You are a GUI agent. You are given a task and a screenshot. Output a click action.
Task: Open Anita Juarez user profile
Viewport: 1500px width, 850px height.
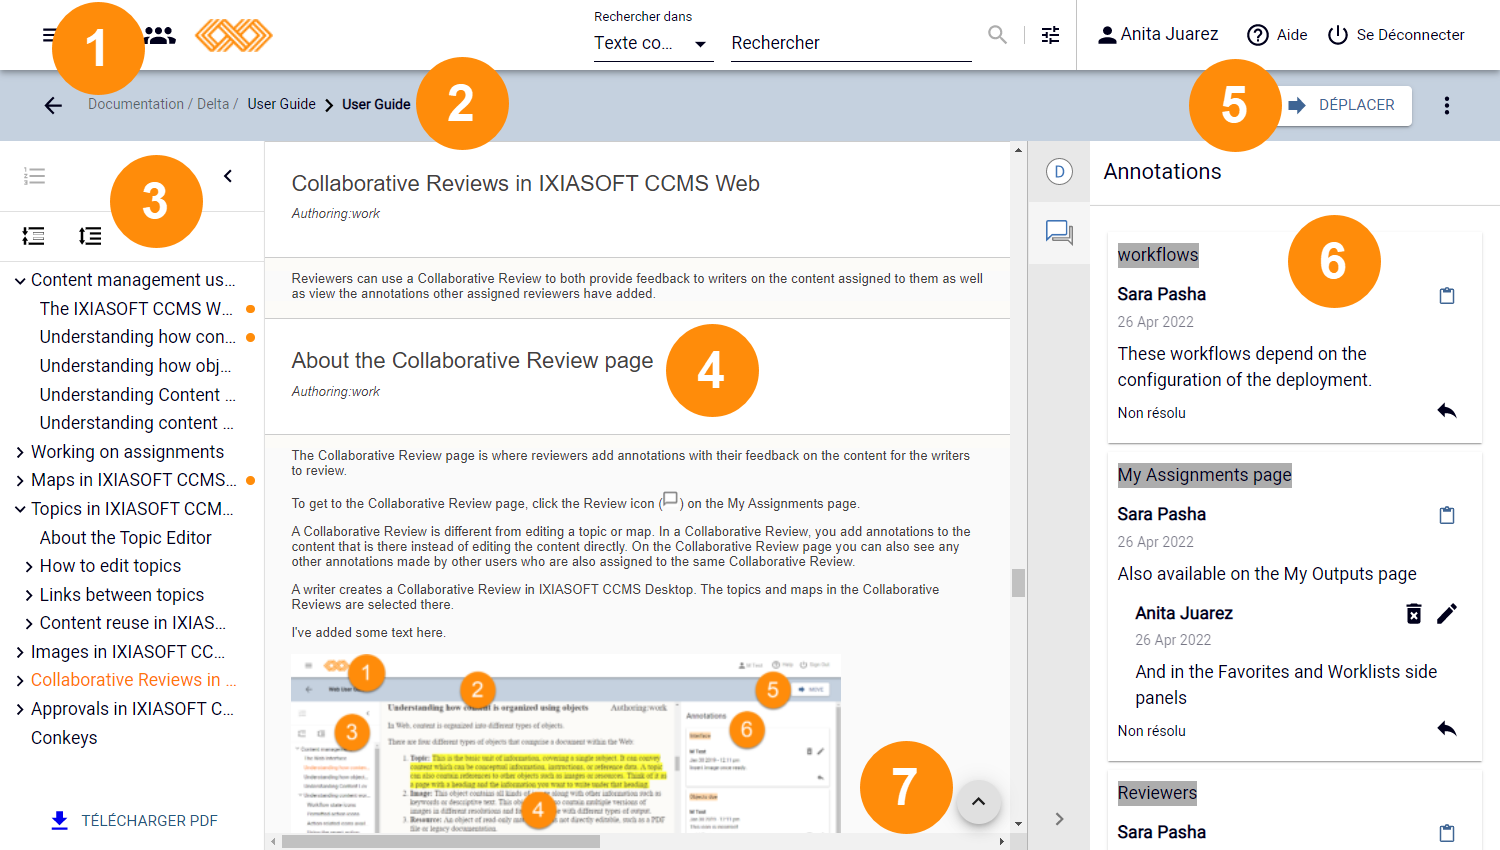click(x=1157, y=35)
